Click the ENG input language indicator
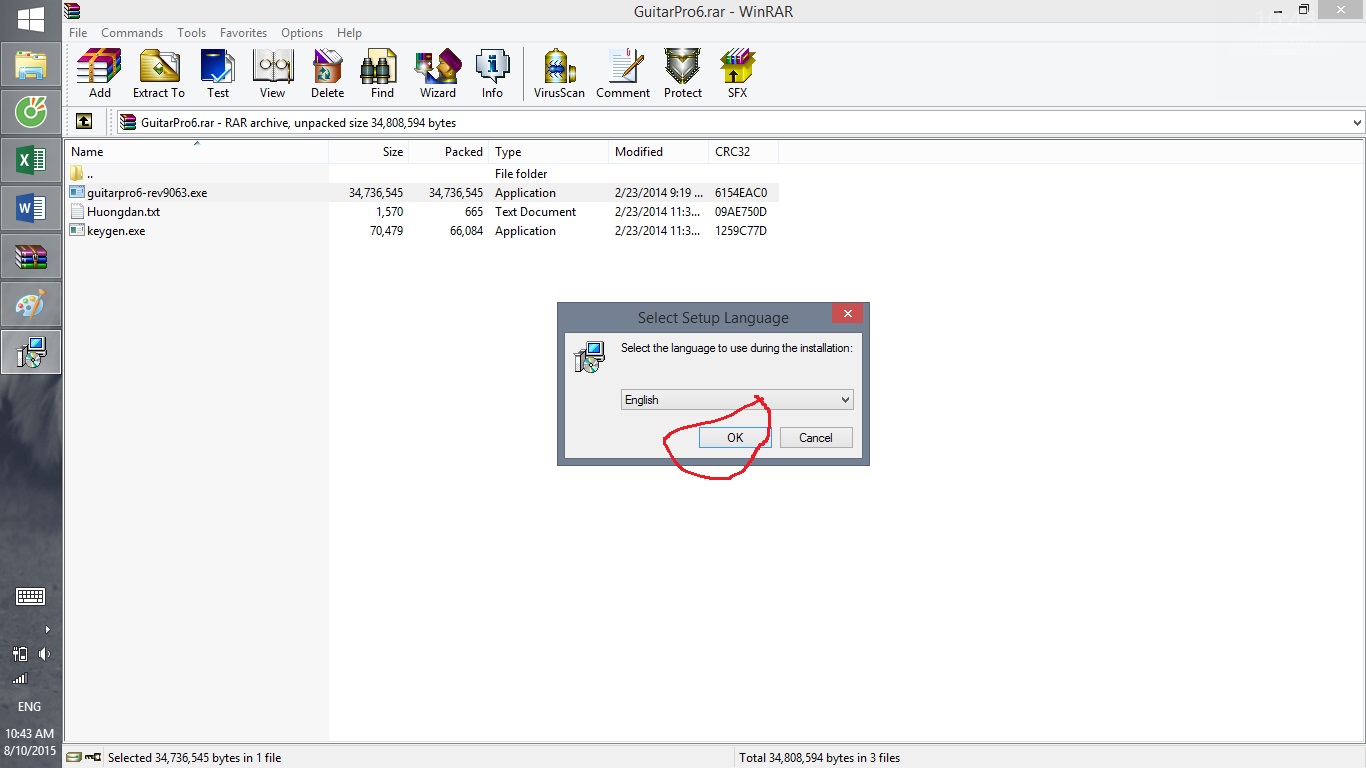Image resolution: width=1366 pixels, height=768 pixels. point(30,707)
